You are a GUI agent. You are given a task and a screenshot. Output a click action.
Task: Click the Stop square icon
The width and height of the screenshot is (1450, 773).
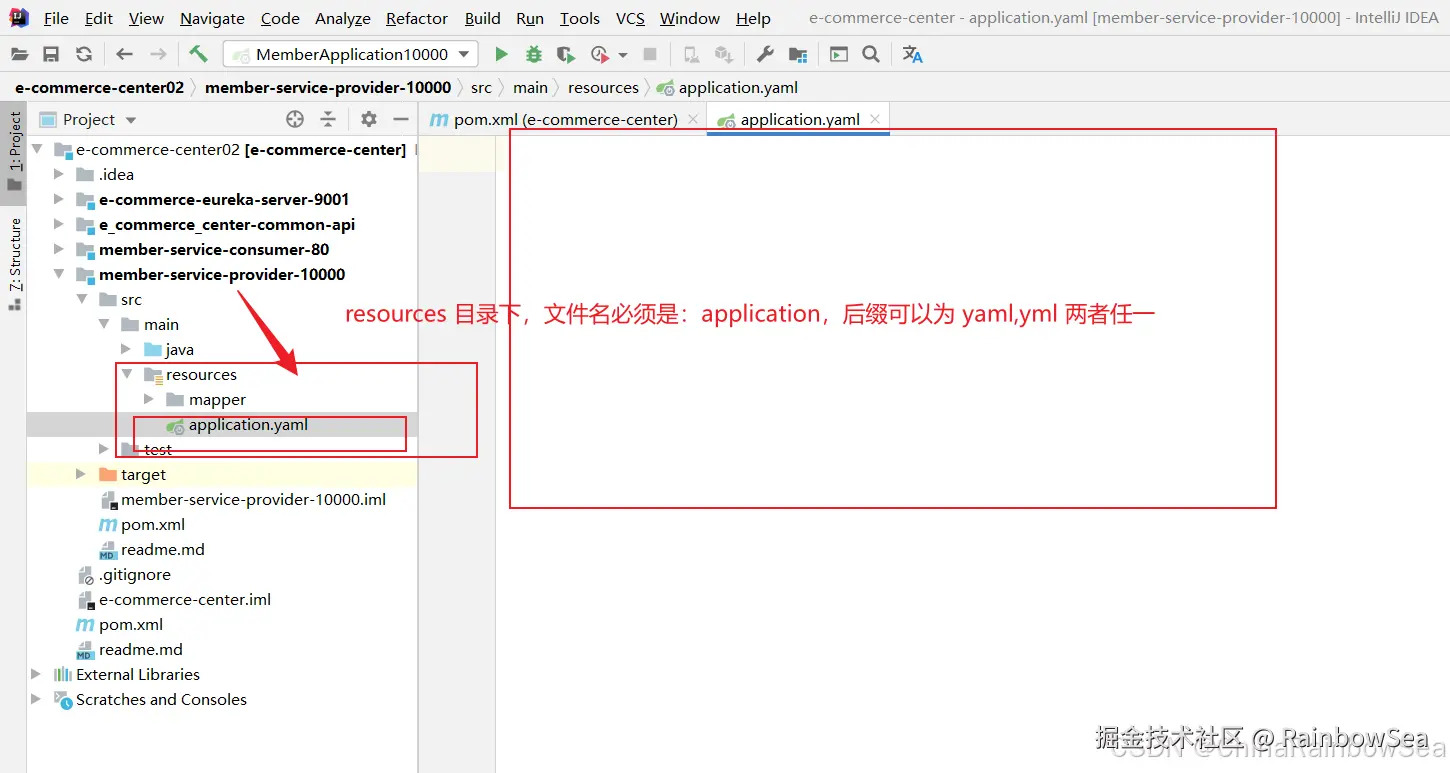coord(650,55)
